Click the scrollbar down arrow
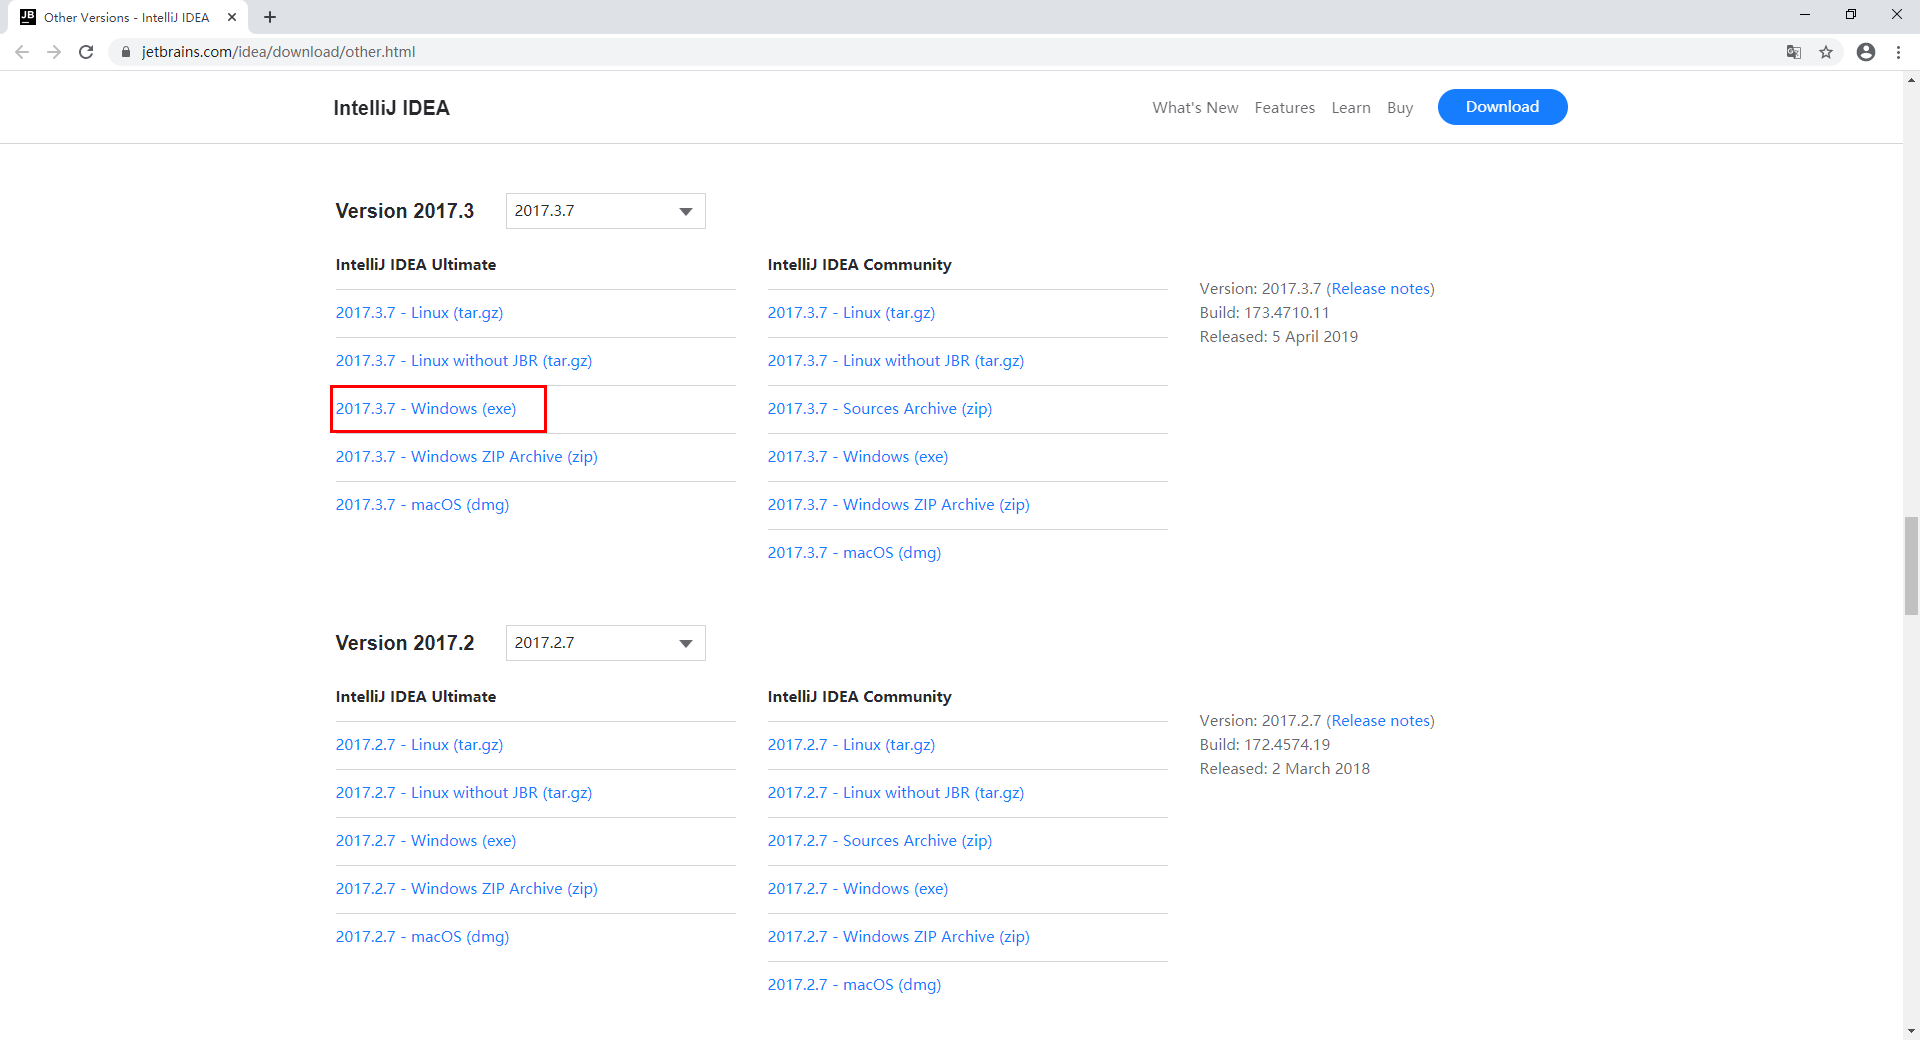Image resolution: width=1920 pixels, height=1040 pixels. [1911, 1031]
